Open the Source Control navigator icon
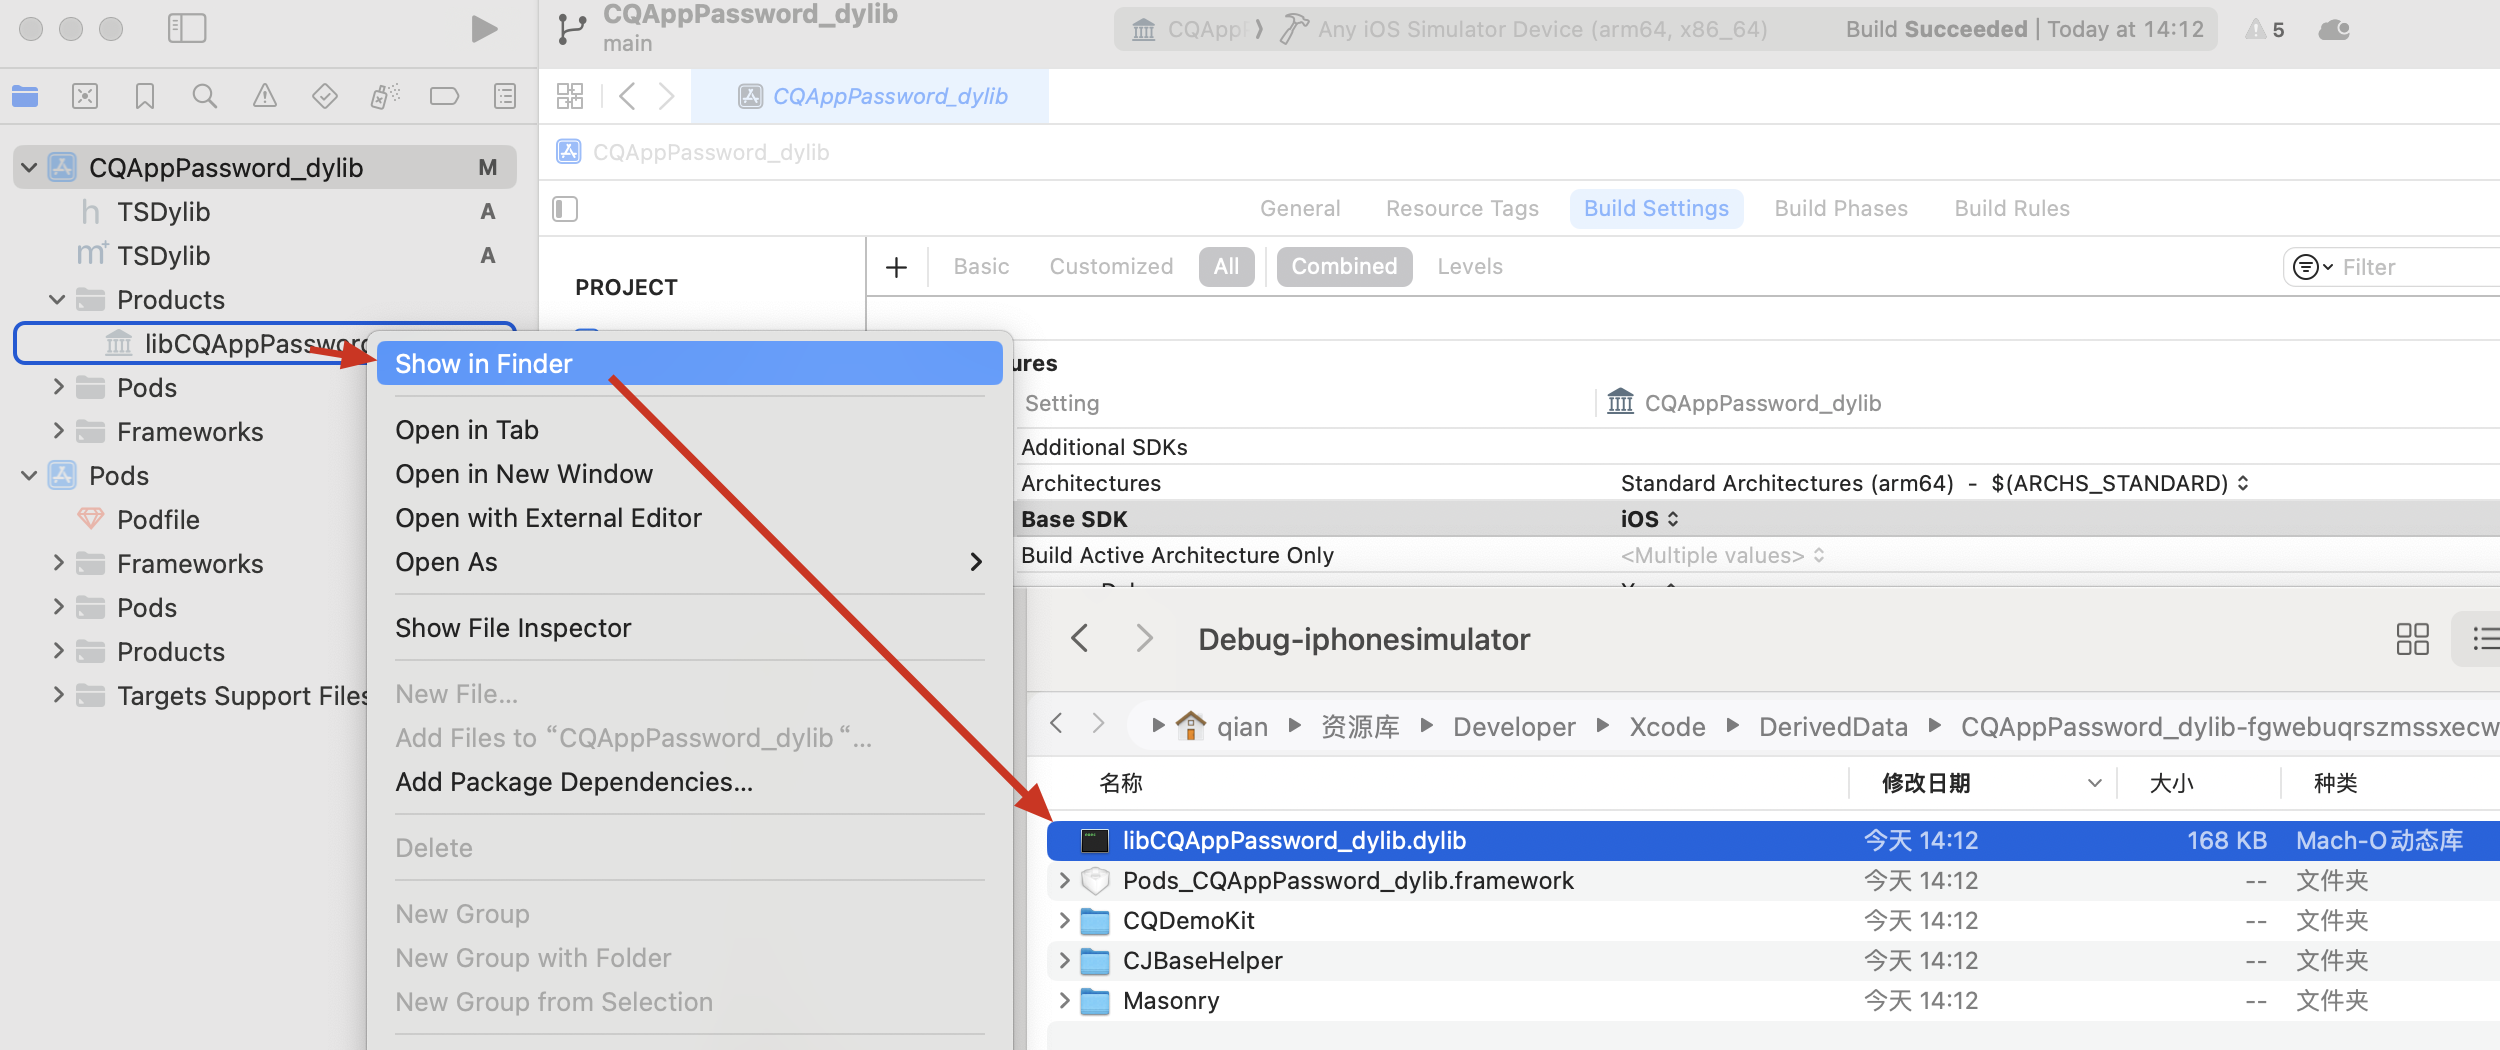2500x1050 pixels. tap(85, 96)
